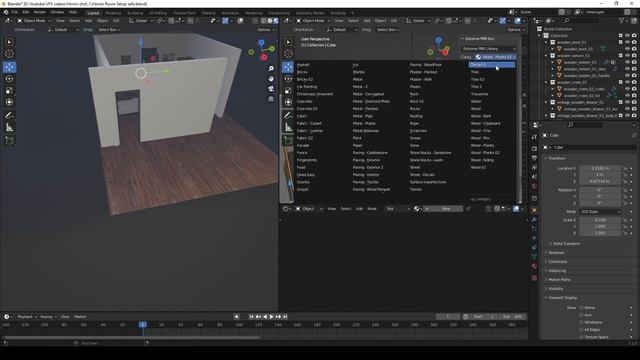Expand the Relations panel
The width and height of the screenshot is (640, 360).
(556, 253)
